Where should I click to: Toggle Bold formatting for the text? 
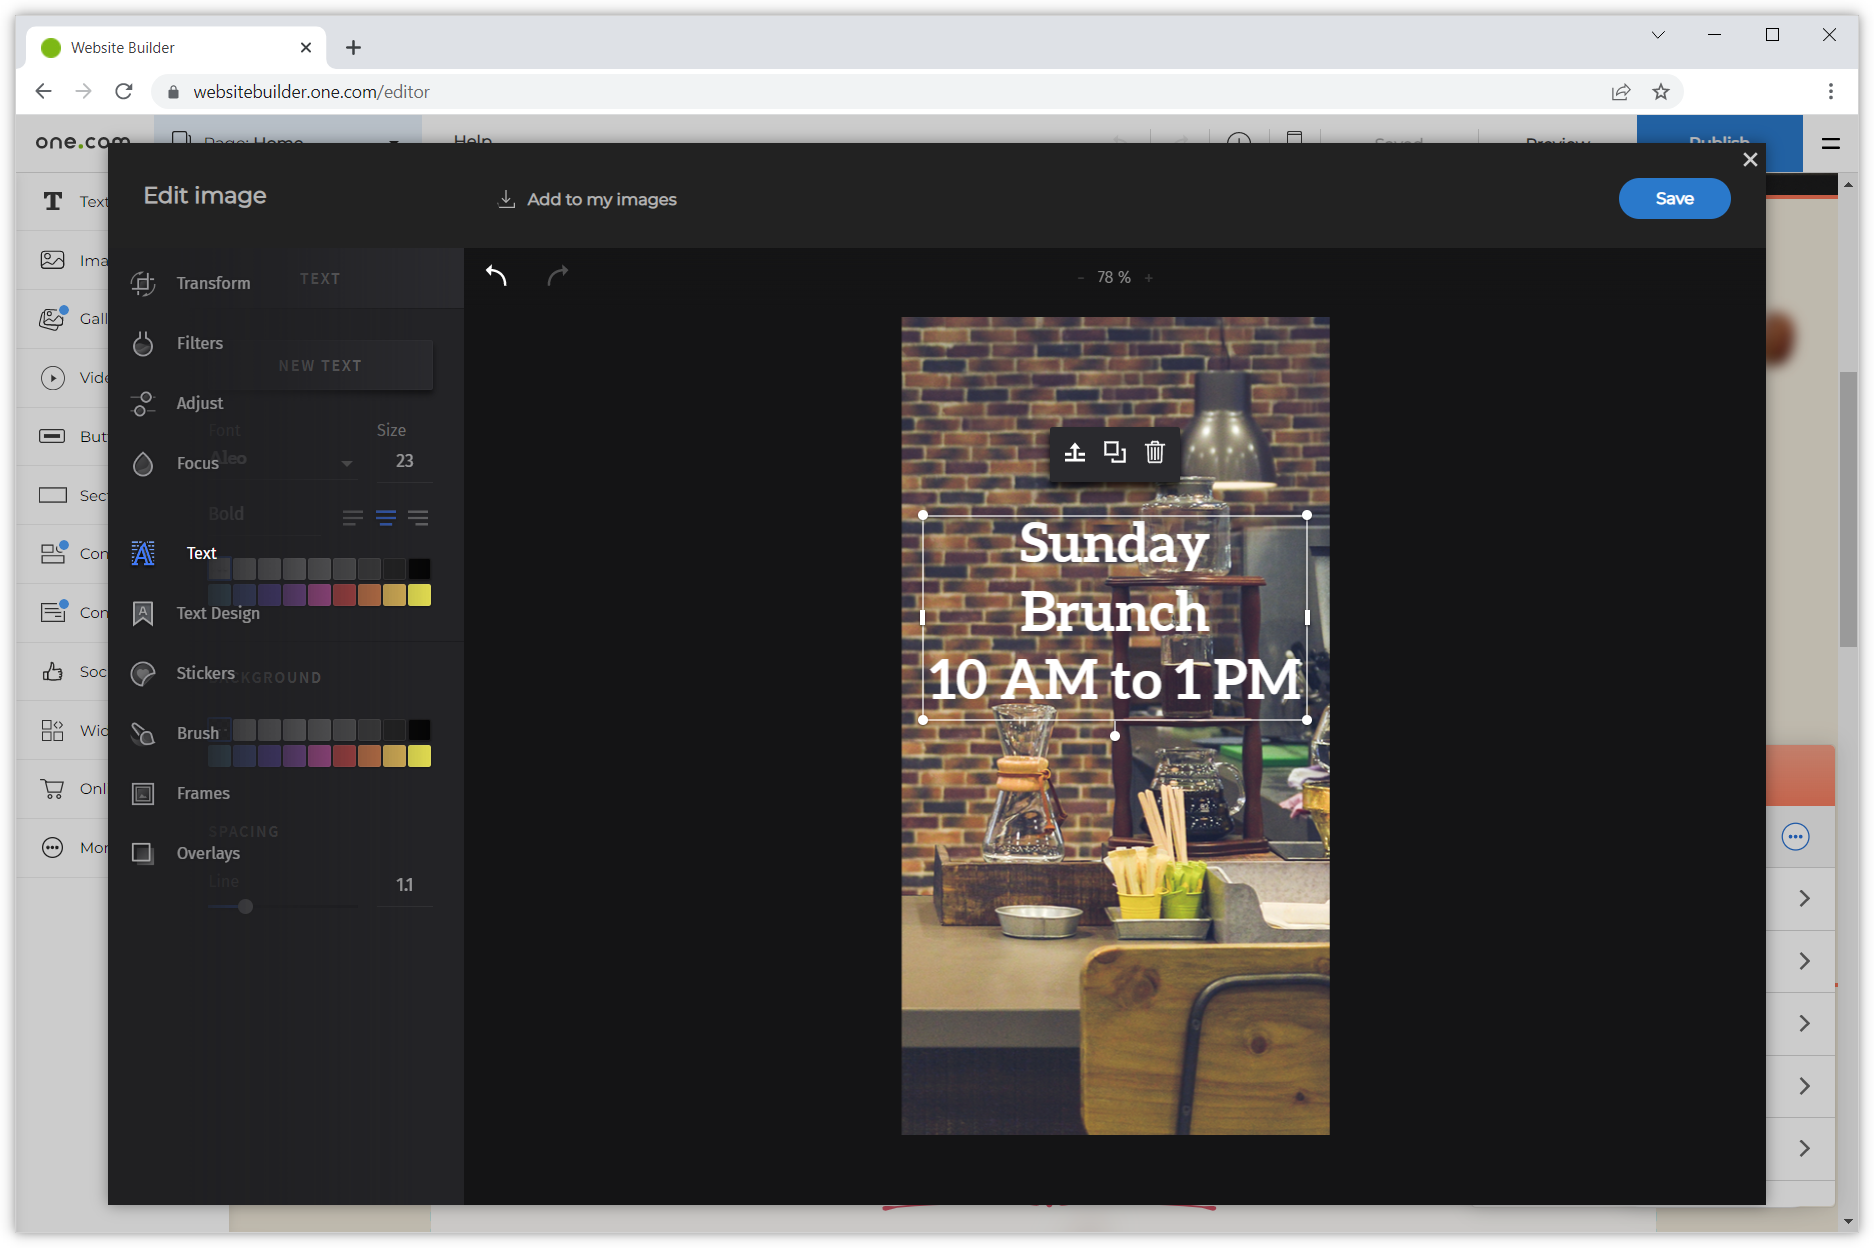225,513
